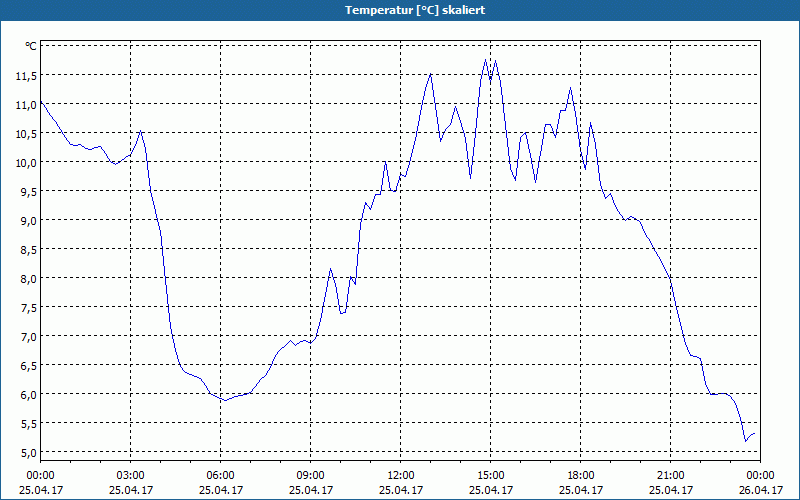Screen dimensions: 800x500
Task: Select the 6,5 y-axis value
Action: click(28, 366)
